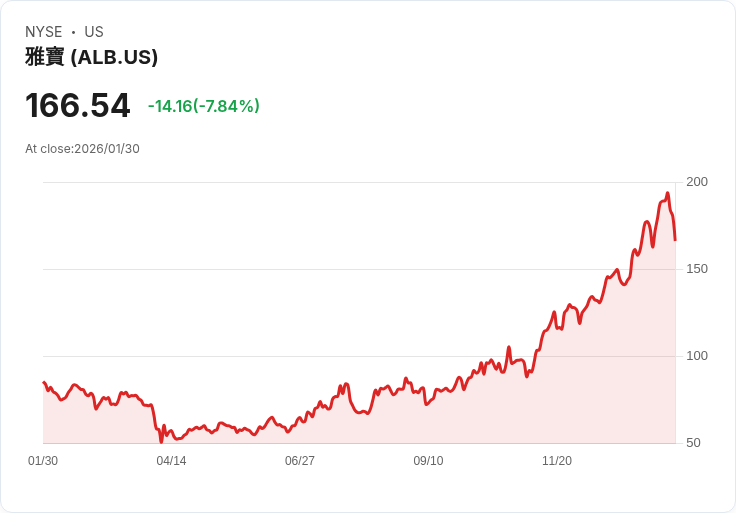736x513 pixels.
Task: Click the -14.16(-7.84%) price change
Action: [x=203, y=106]
